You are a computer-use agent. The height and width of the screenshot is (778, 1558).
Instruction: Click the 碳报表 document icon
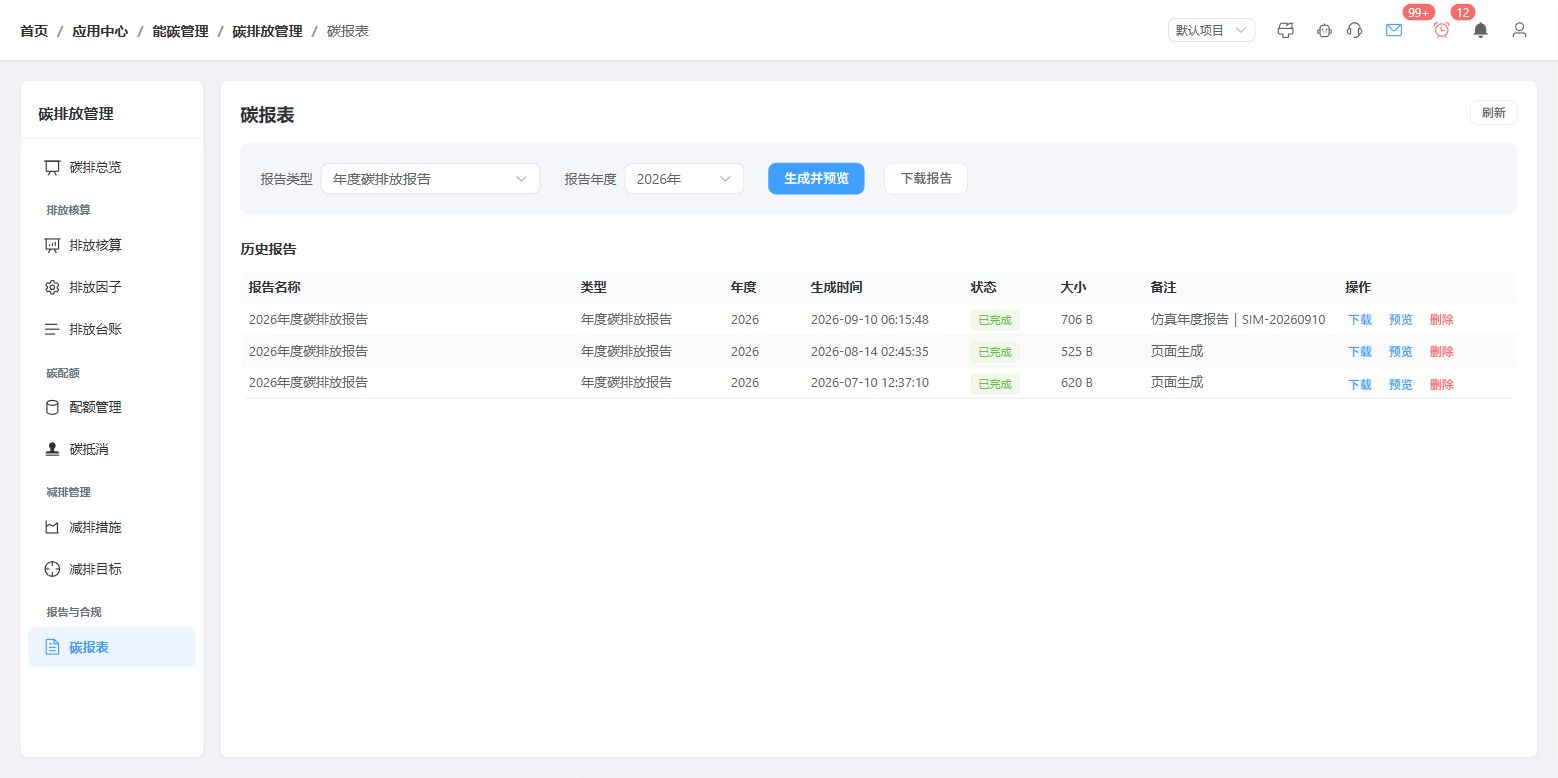[x=53, y=647]
